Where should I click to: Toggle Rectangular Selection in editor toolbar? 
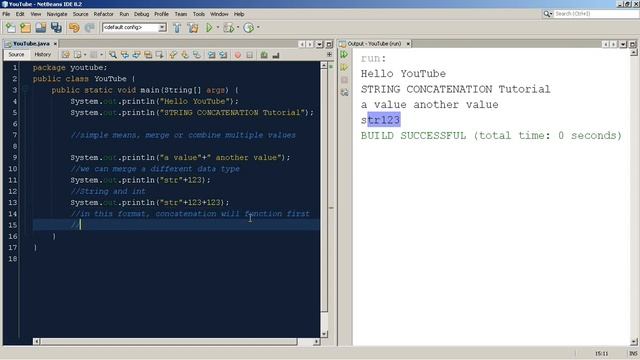pos(160,55)
